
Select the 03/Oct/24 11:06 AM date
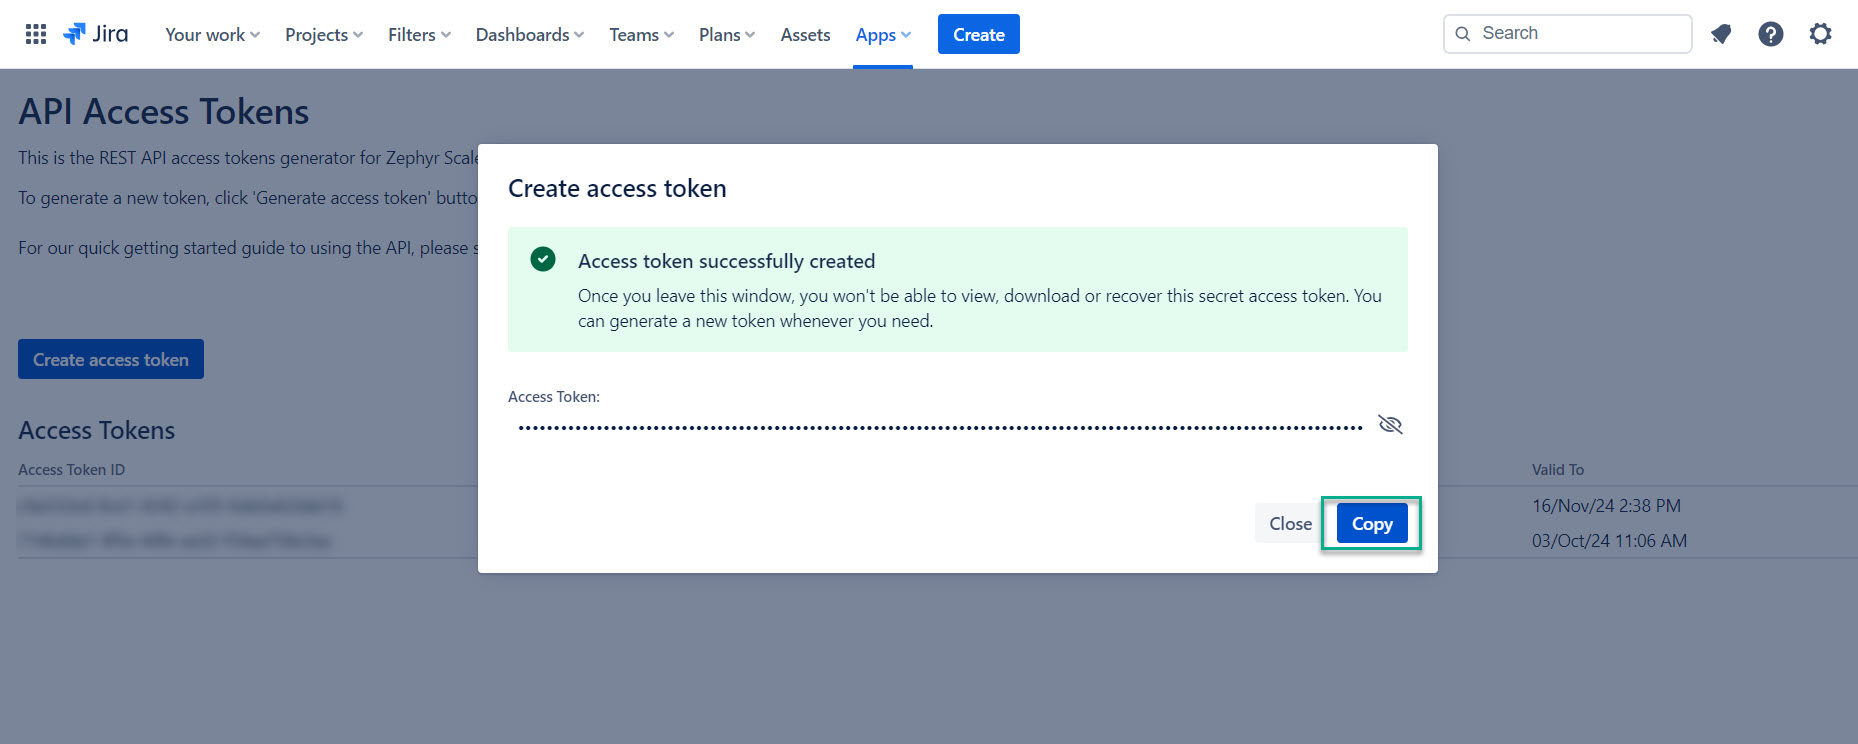pyautogui.click(x=1609, y=541)
